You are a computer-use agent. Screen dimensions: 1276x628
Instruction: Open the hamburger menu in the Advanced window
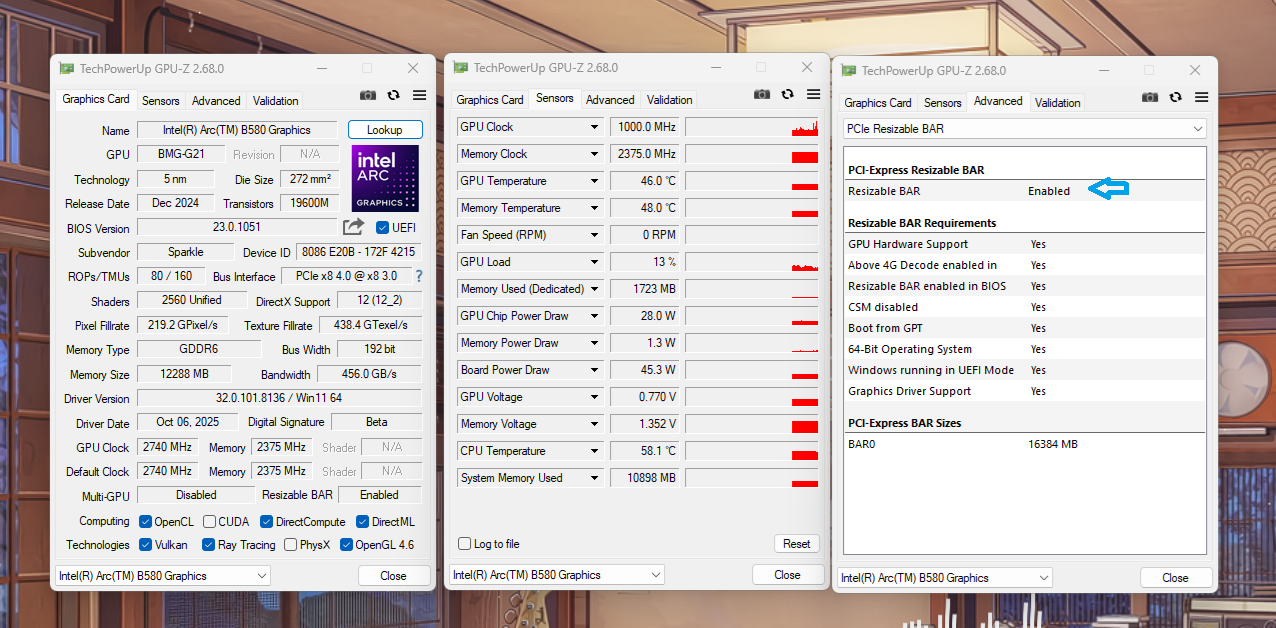point(1201,97)
